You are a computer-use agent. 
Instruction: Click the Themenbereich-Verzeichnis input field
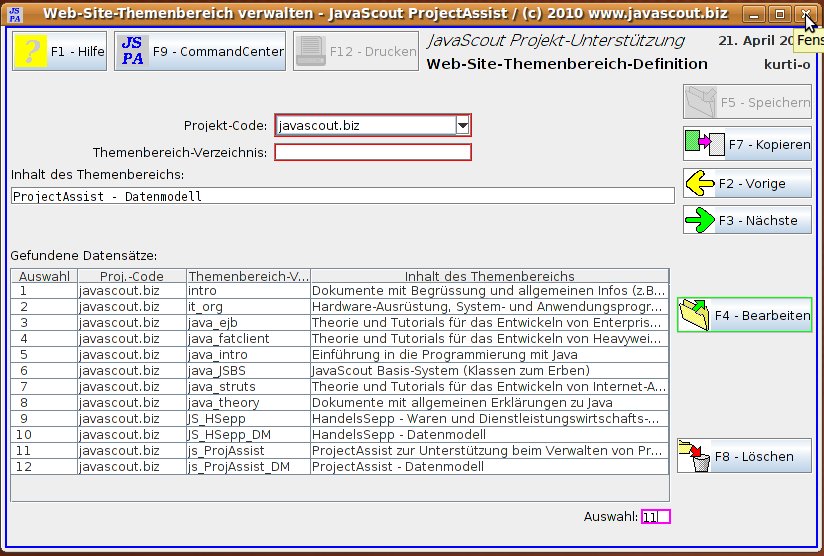tap(372, 153)
